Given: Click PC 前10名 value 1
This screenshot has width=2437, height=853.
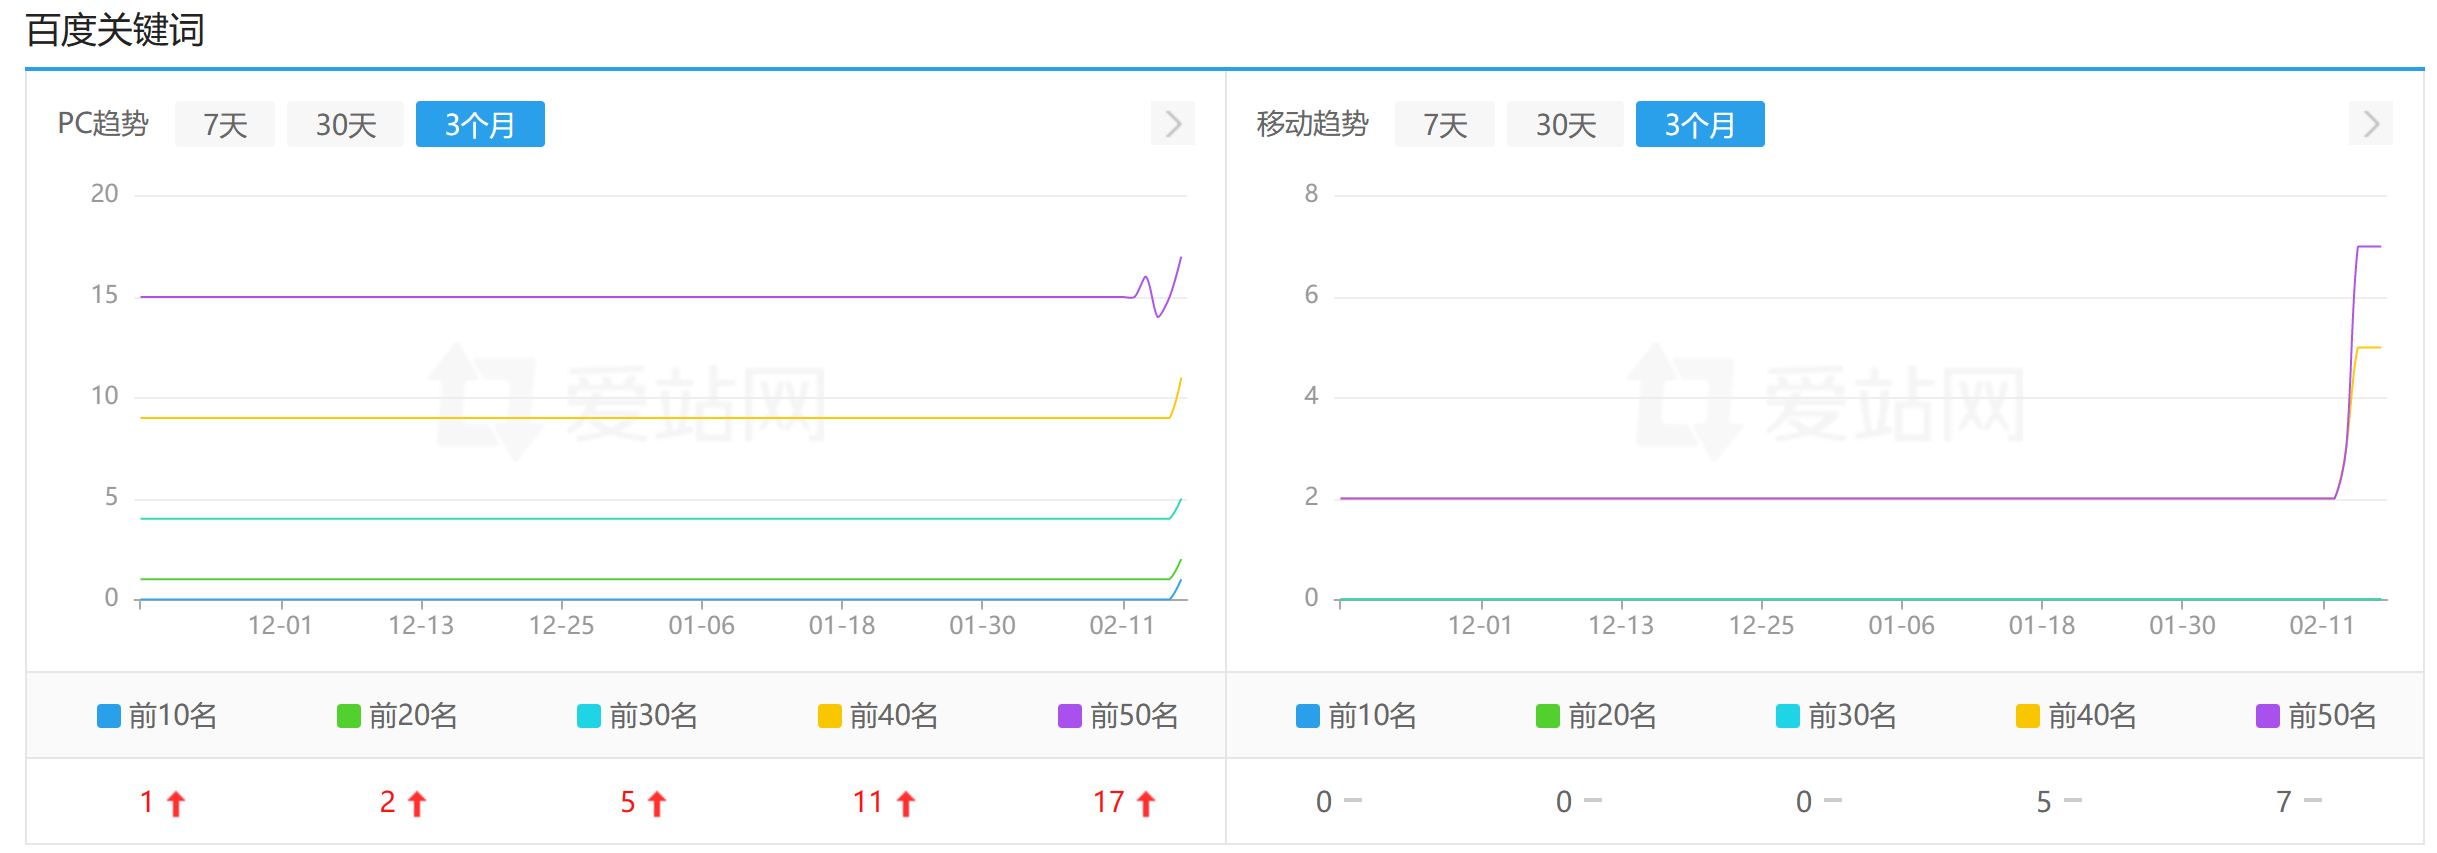Looking at the screenshot, I should point(147,802).
